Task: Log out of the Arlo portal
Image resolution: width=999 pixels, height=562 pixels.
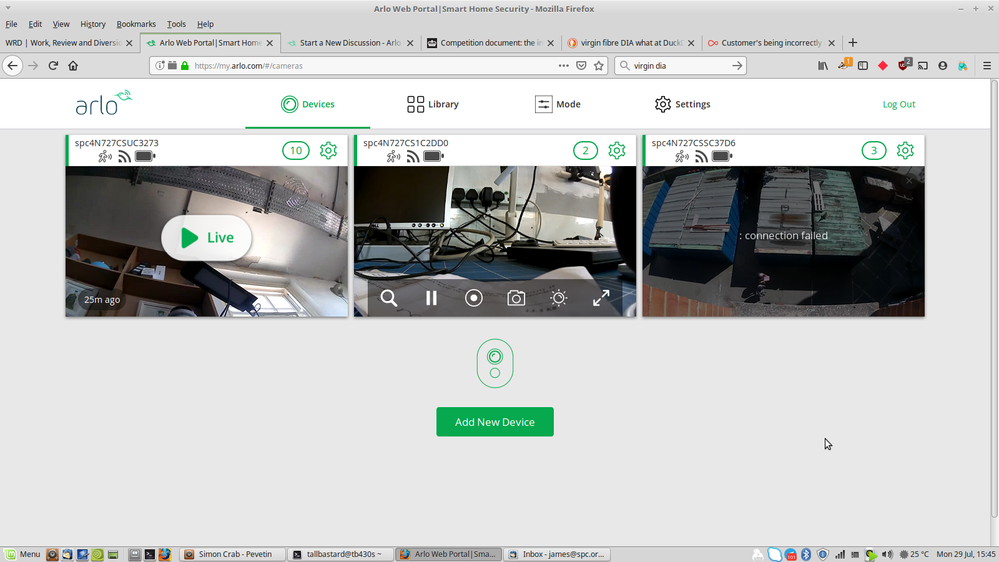Action: point(898,104)
